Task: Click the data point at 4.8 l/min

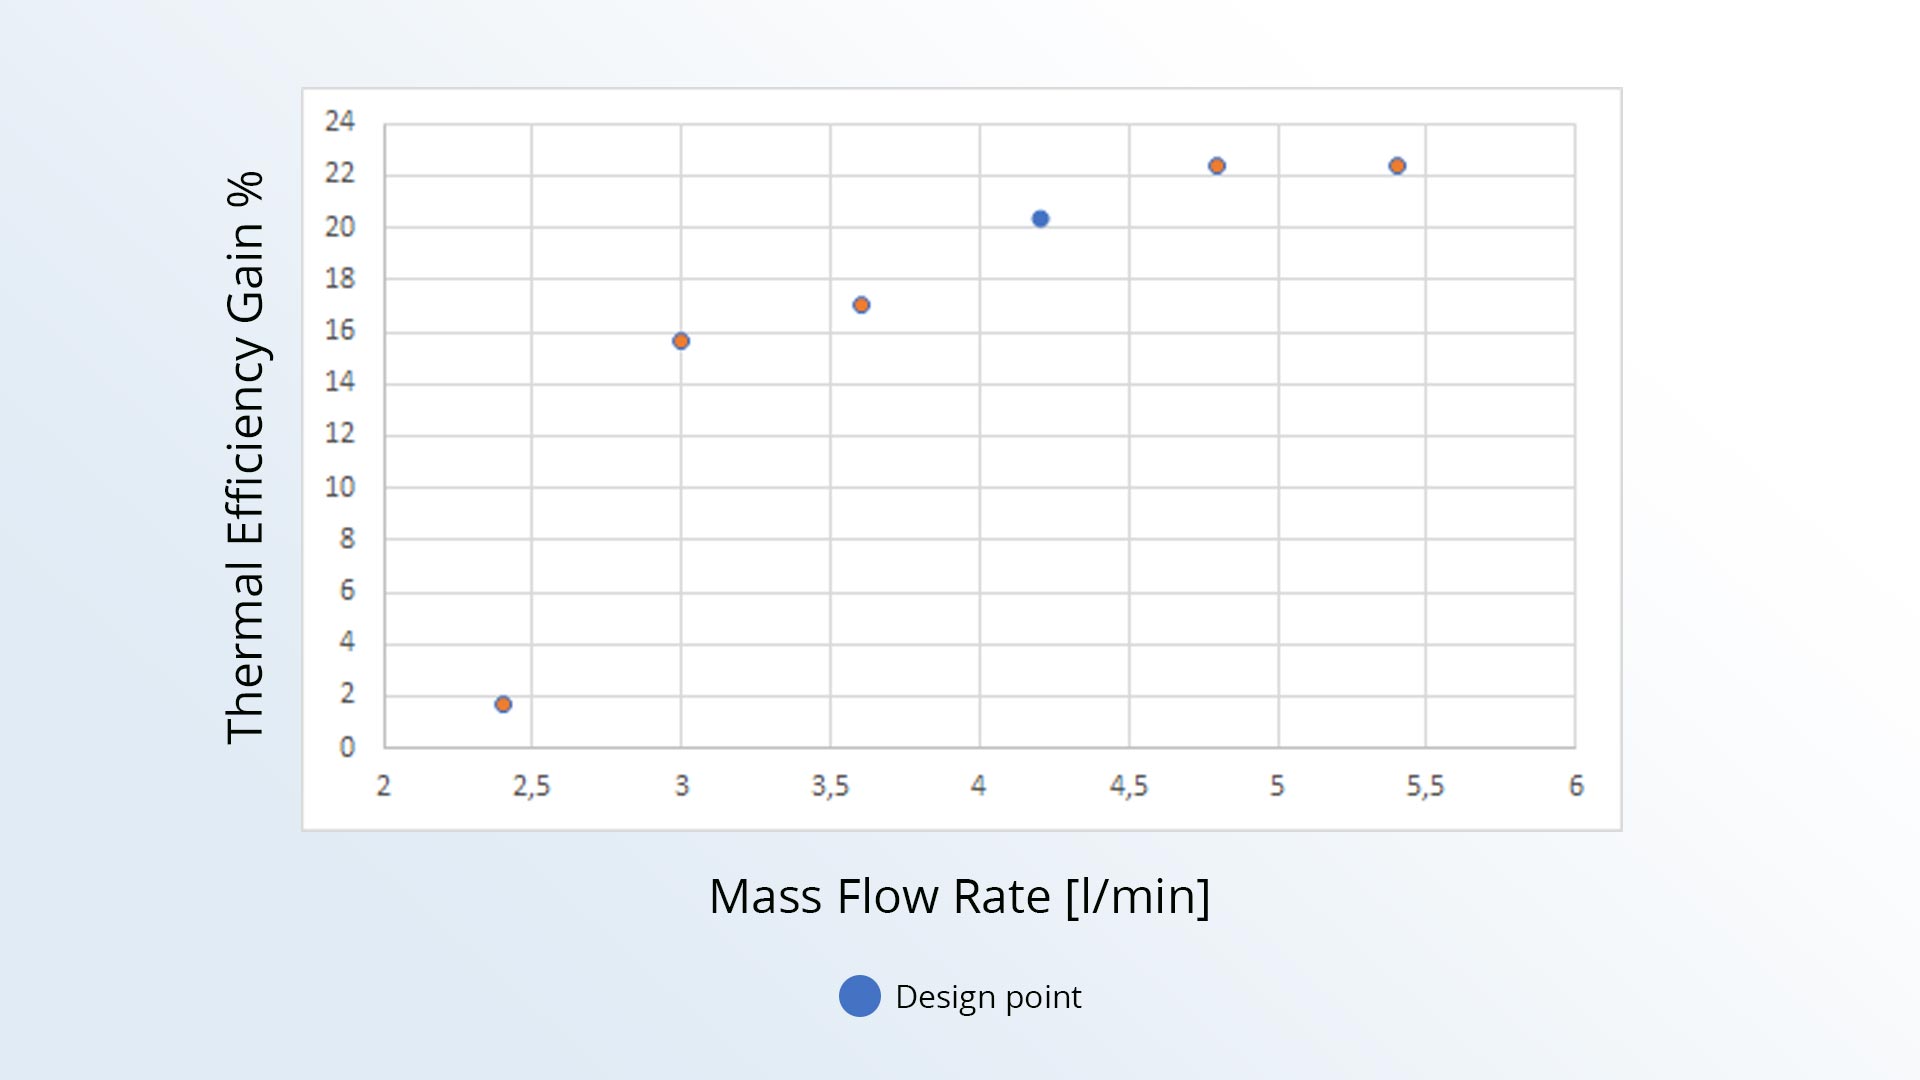Action: click(x=1217, y=166)
